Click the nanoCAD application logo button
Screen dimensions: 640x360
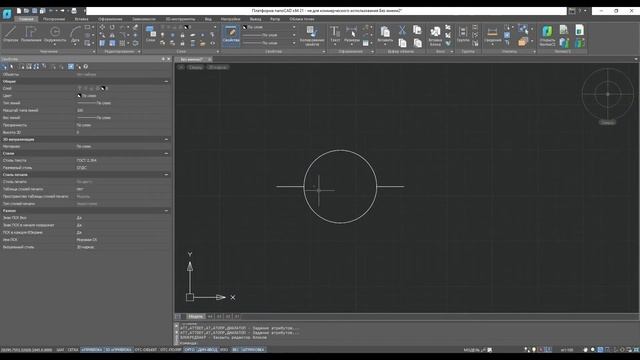pos(7,13)
